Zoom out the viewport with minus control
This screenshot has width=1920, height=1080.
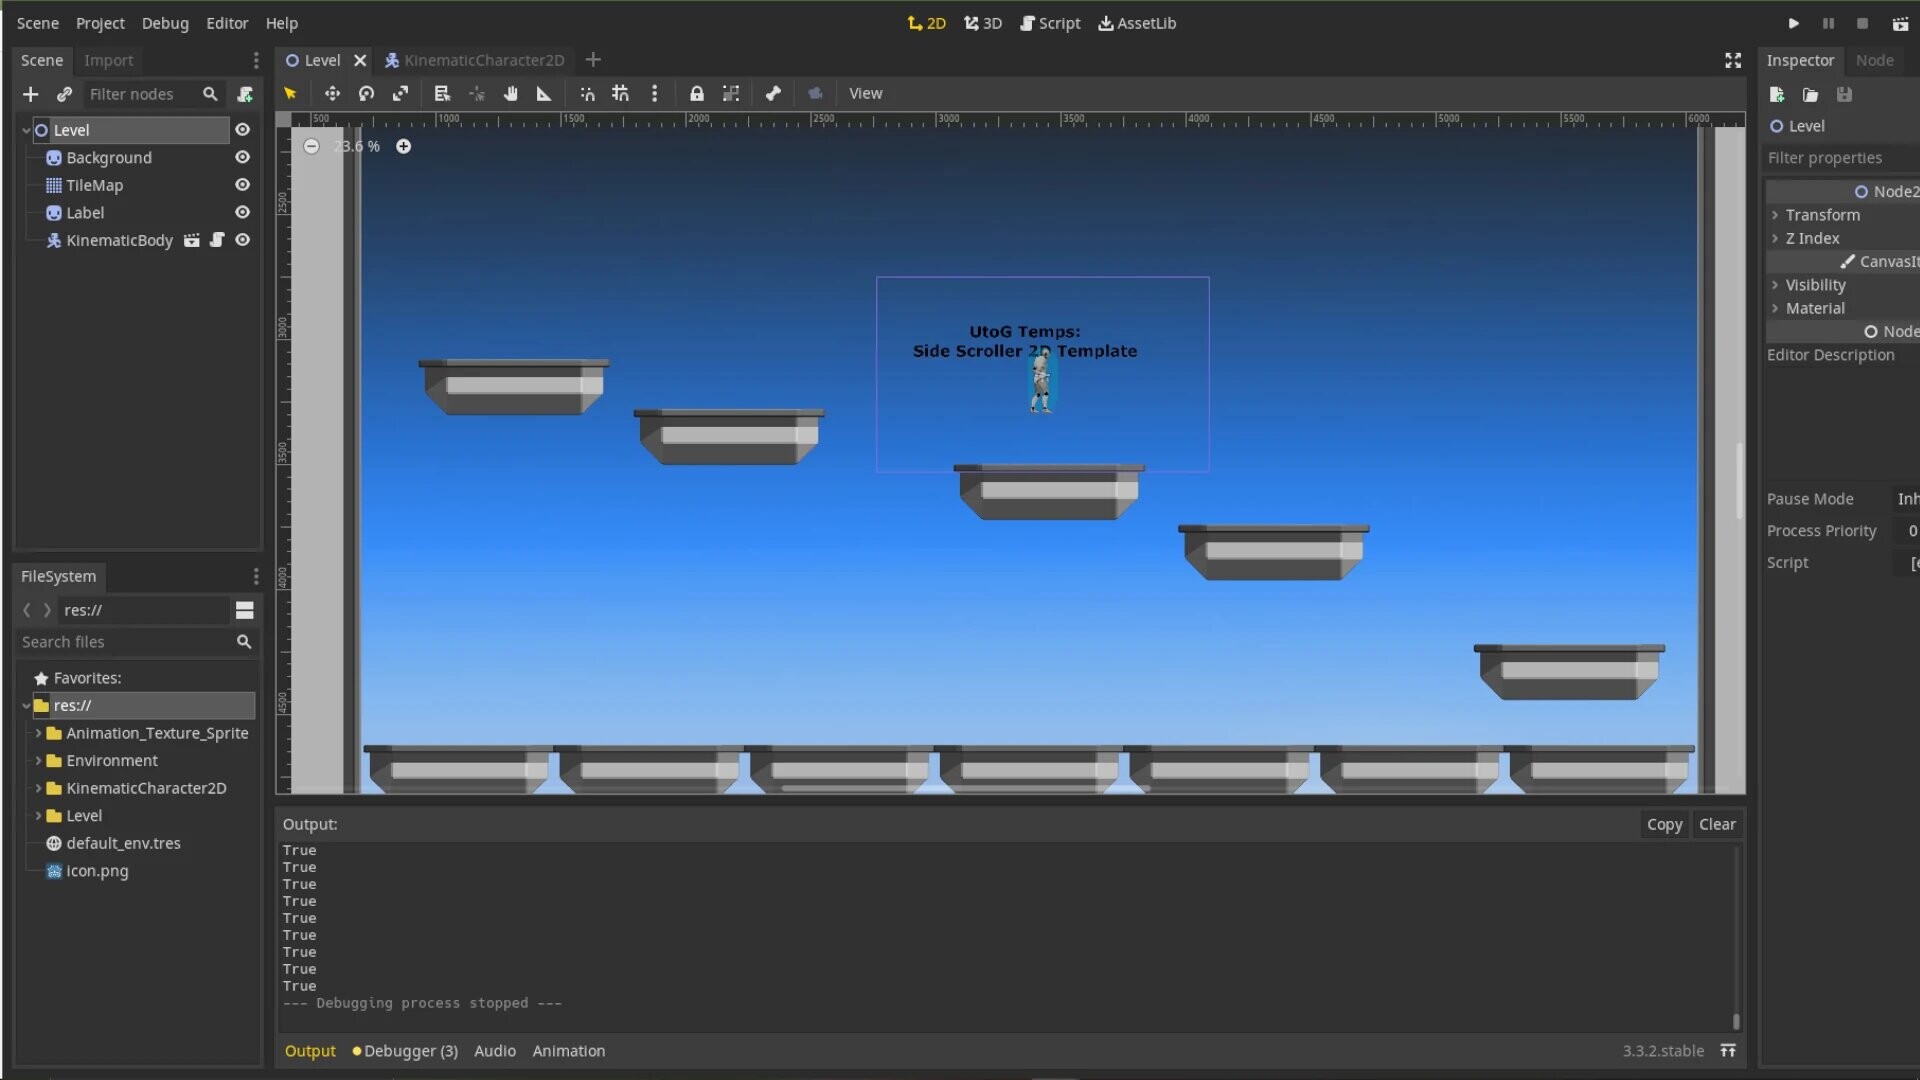click(311, 145)
